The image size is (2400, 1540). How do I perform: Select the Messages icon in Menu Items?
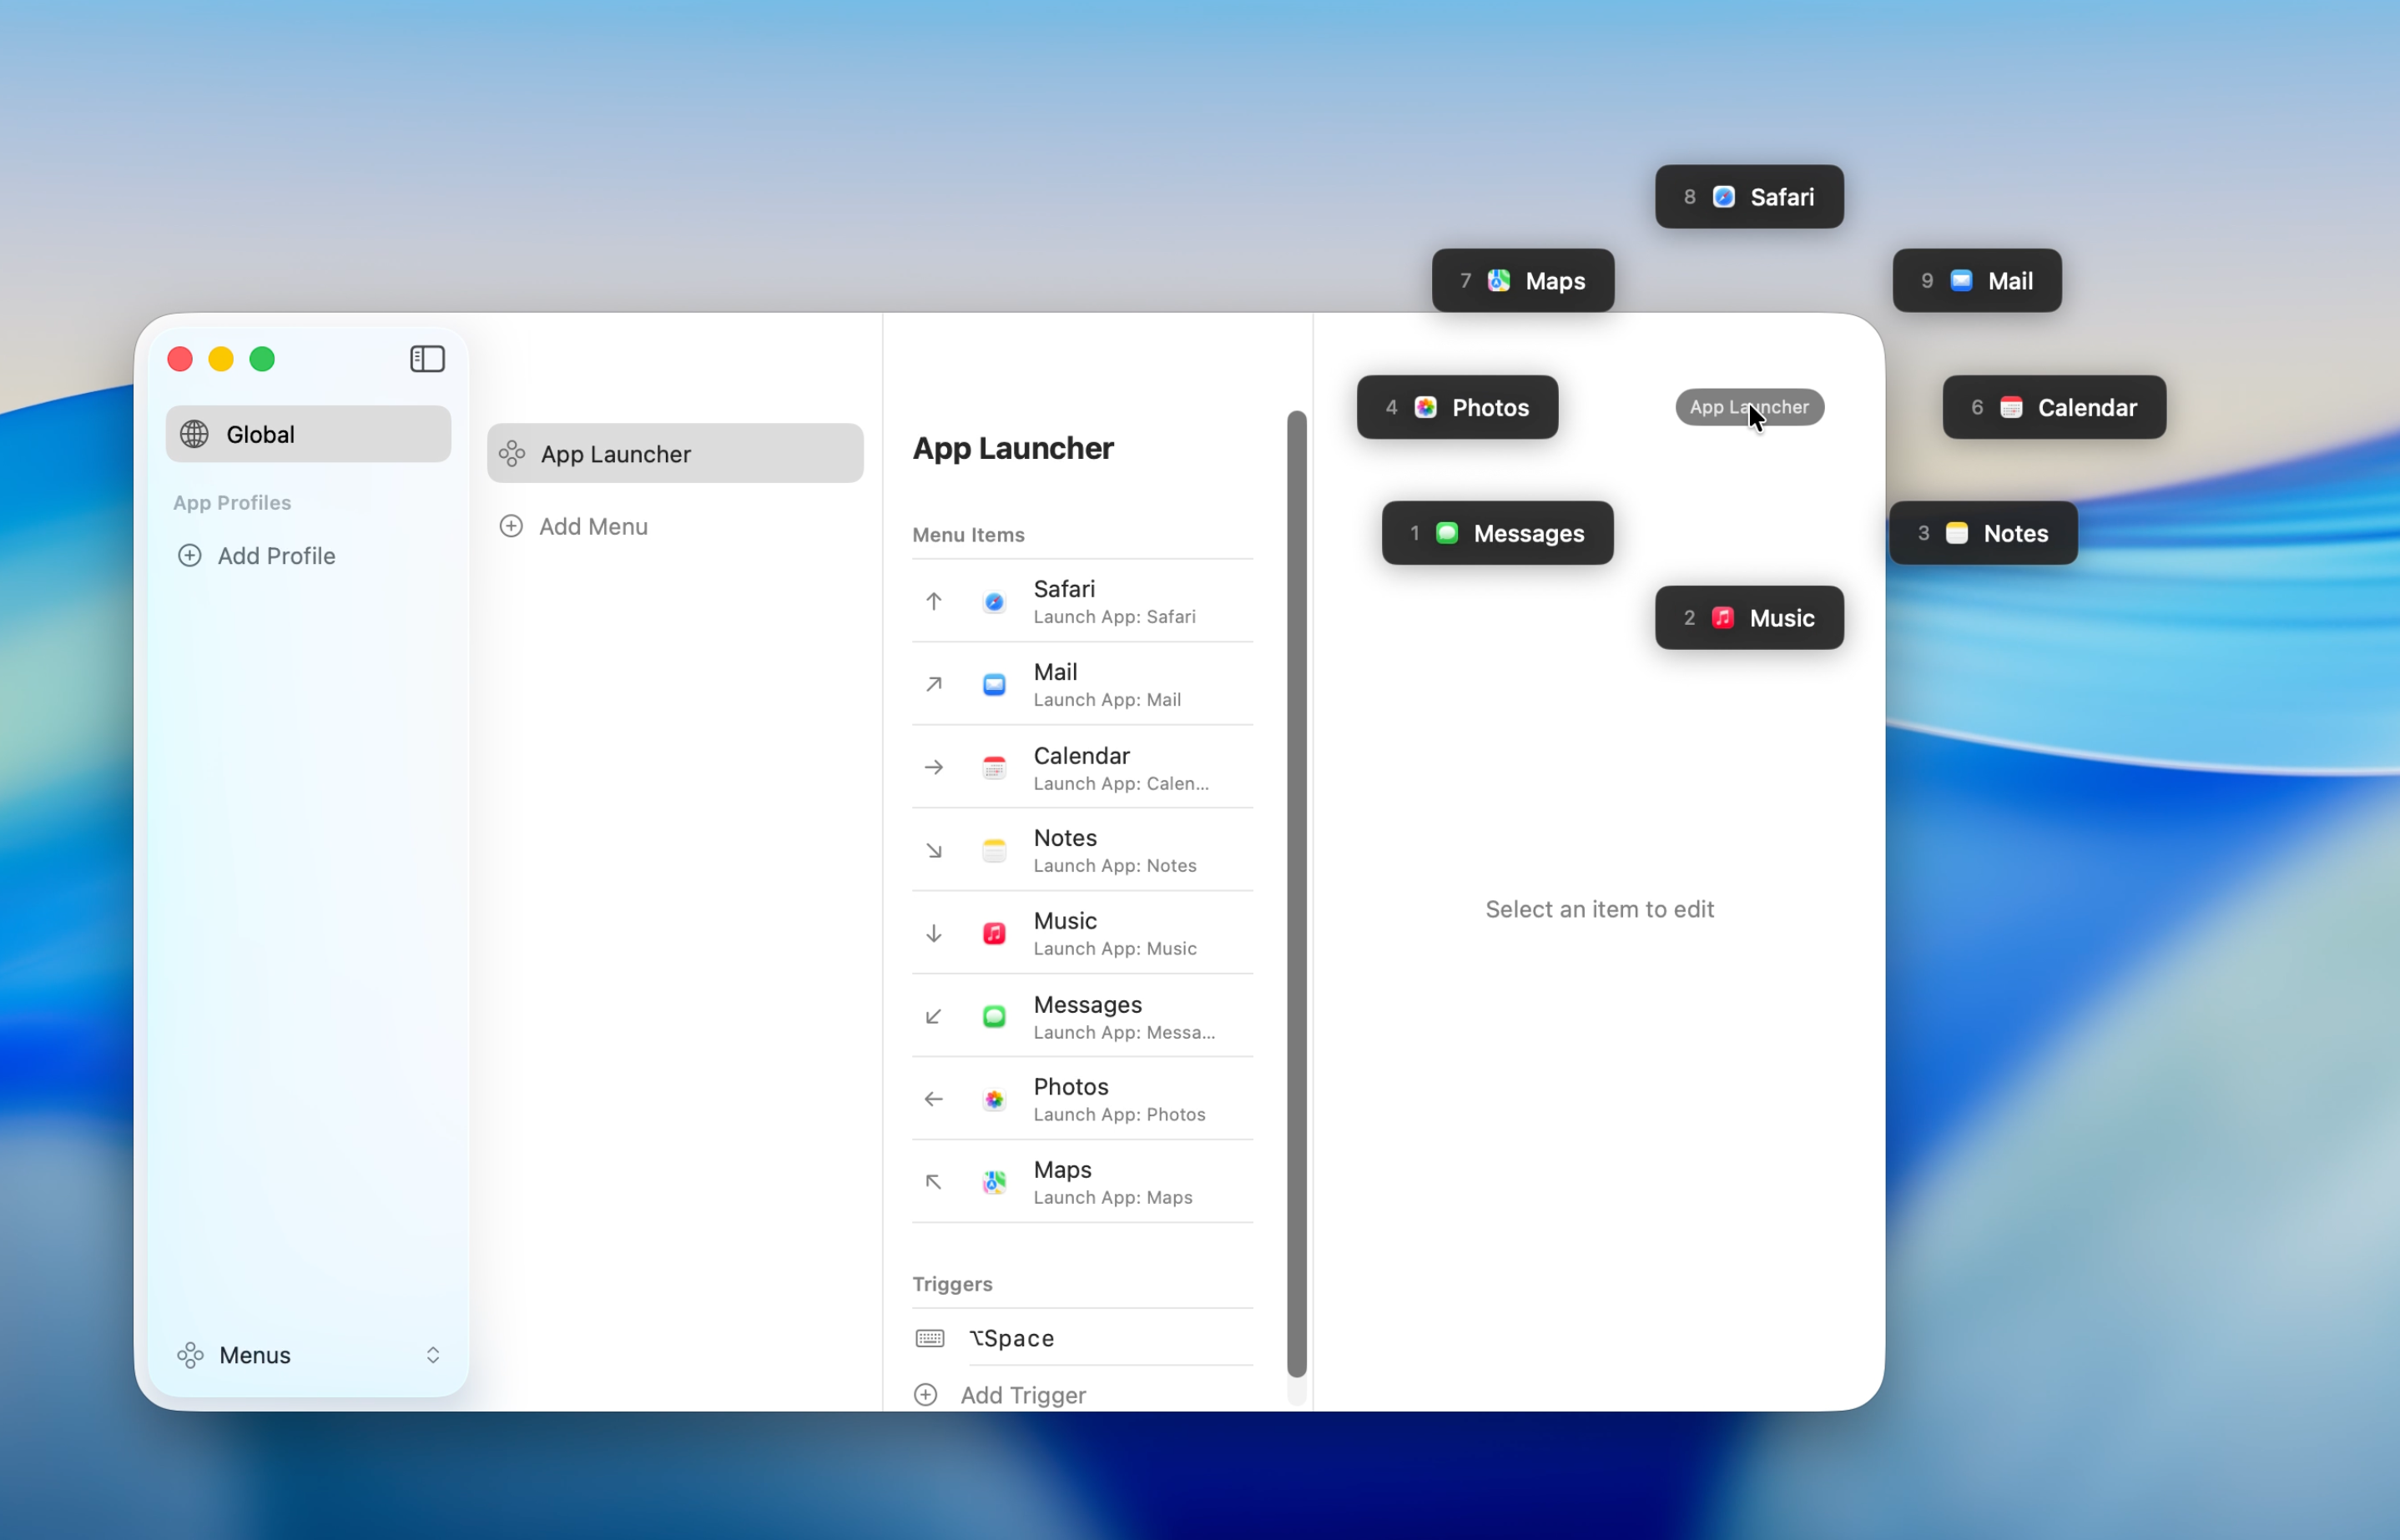pyautogui.click(x=993, y=1016)
